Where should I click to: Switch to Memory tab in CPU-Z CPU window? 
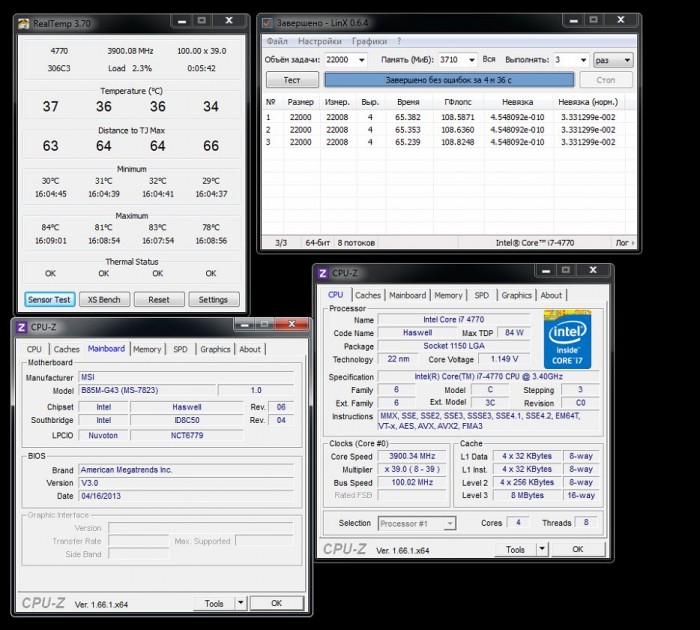tap(448, 295)
